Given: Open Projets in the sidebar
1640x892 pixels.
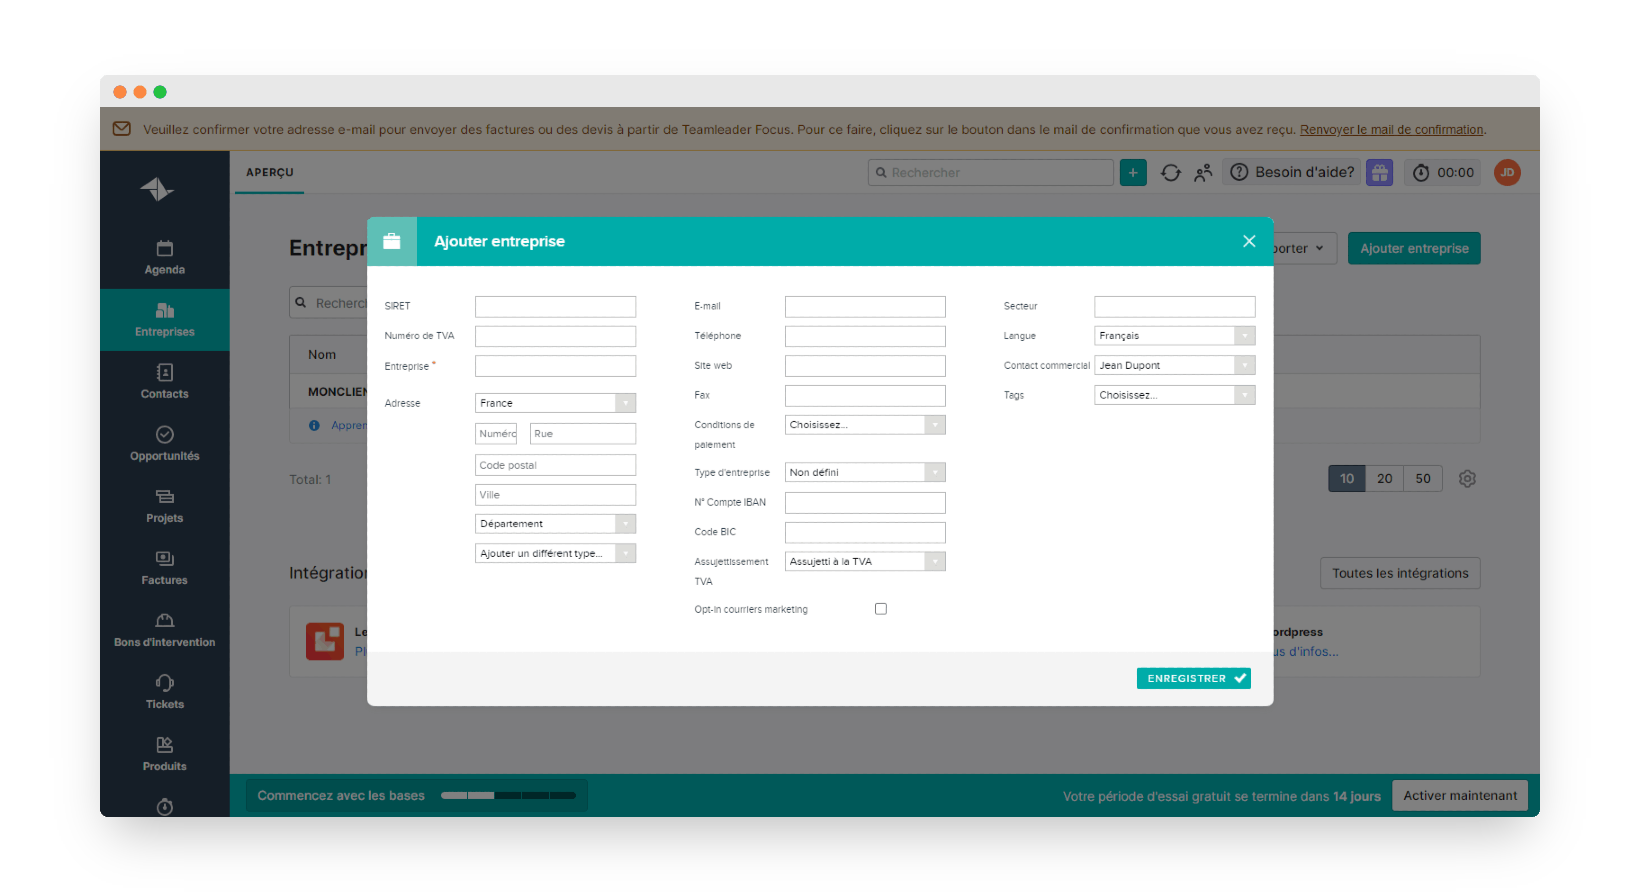Looking at the screenshot, I should 164,506.
